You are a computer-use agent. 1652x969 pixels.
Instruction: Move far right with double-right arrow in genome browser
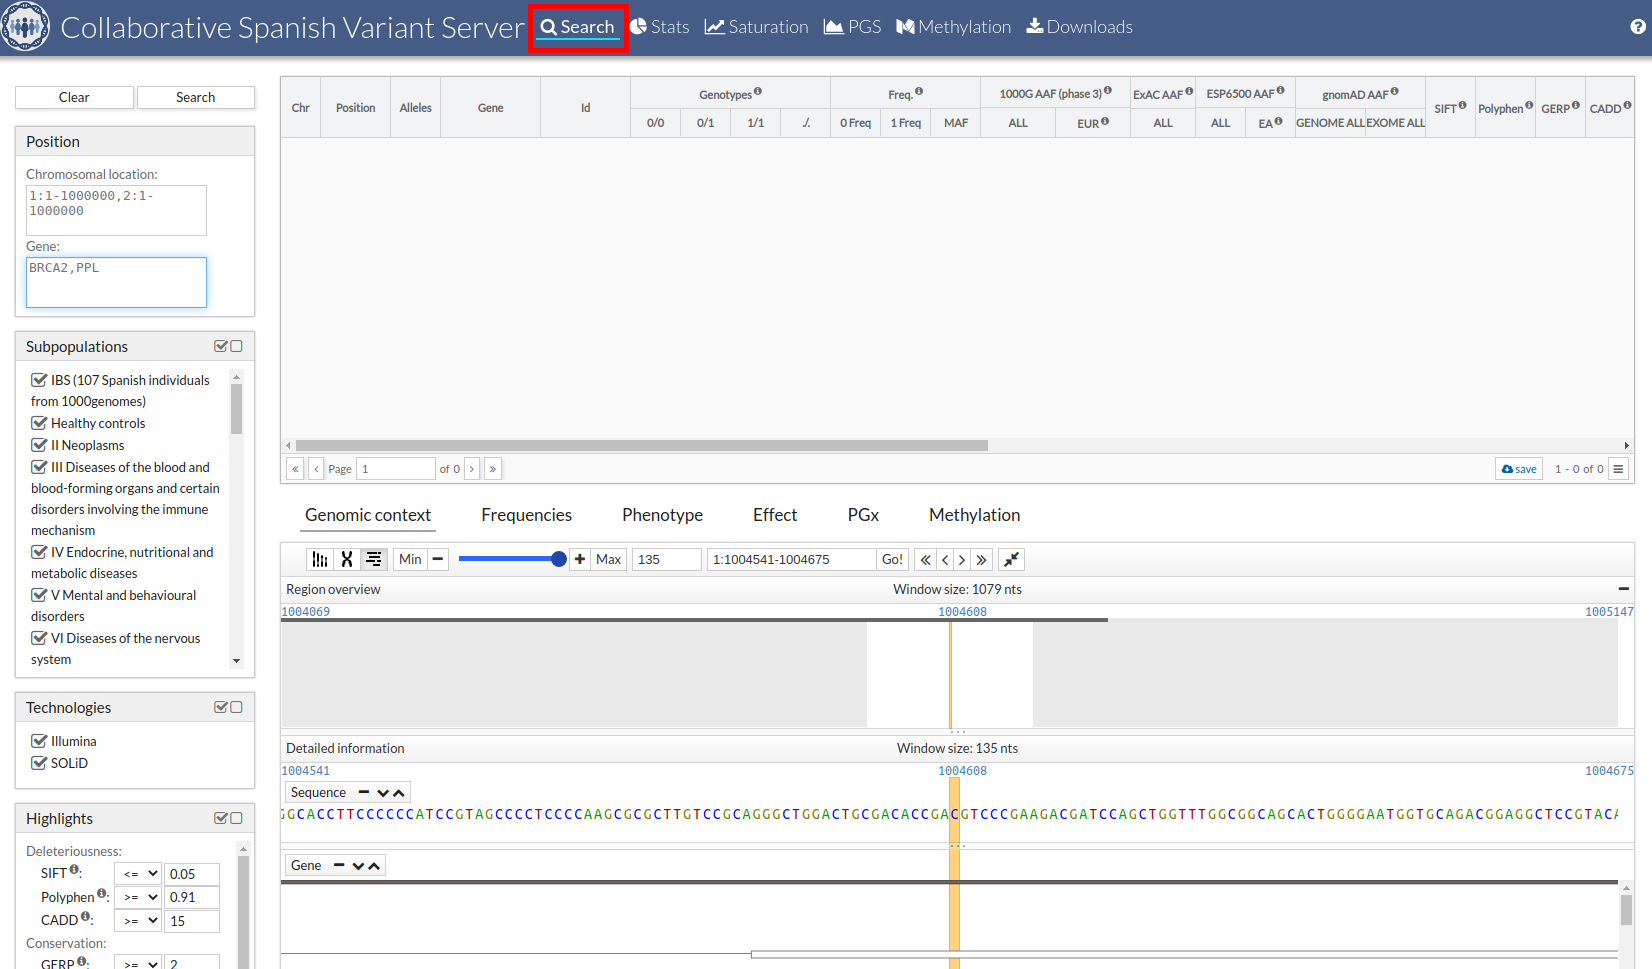coord(982,559)
